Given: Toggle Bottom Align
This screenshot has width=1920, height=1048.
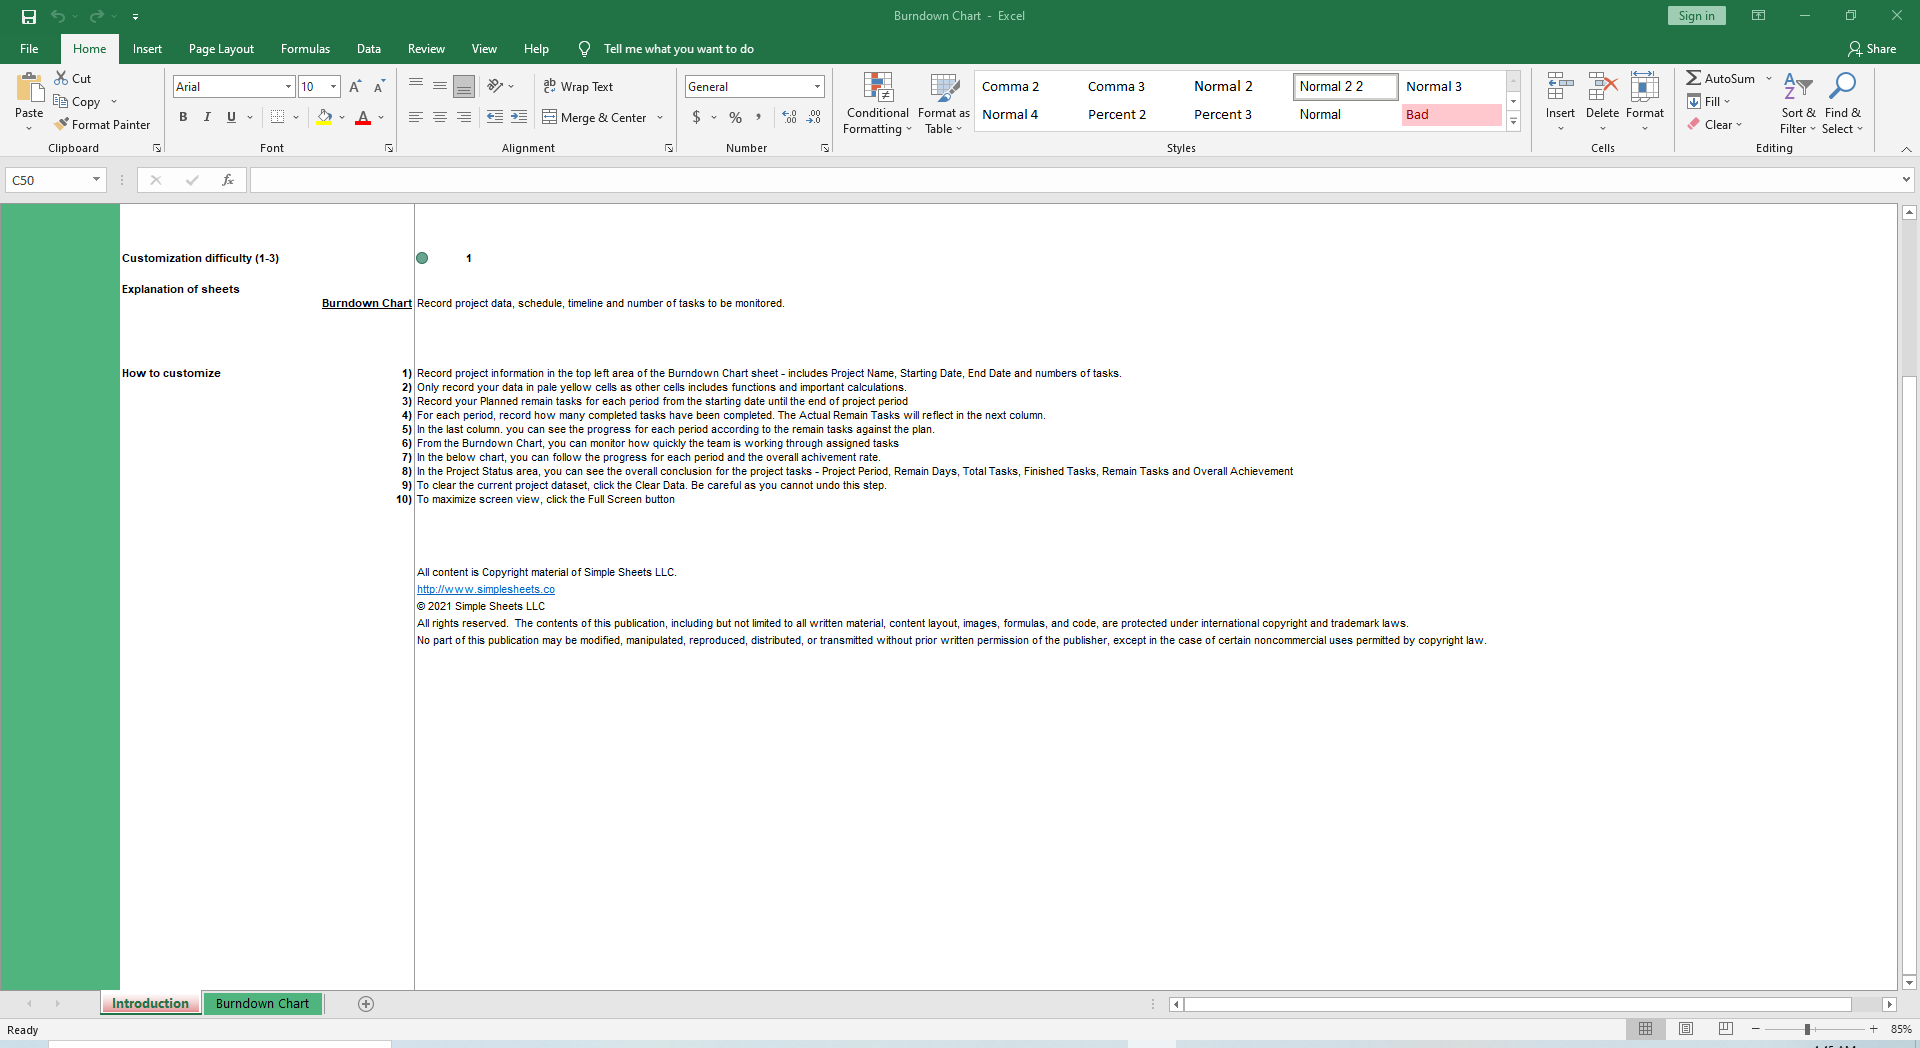Looking at the screenshot, I should pyautogui.click(x=464, y=87).
